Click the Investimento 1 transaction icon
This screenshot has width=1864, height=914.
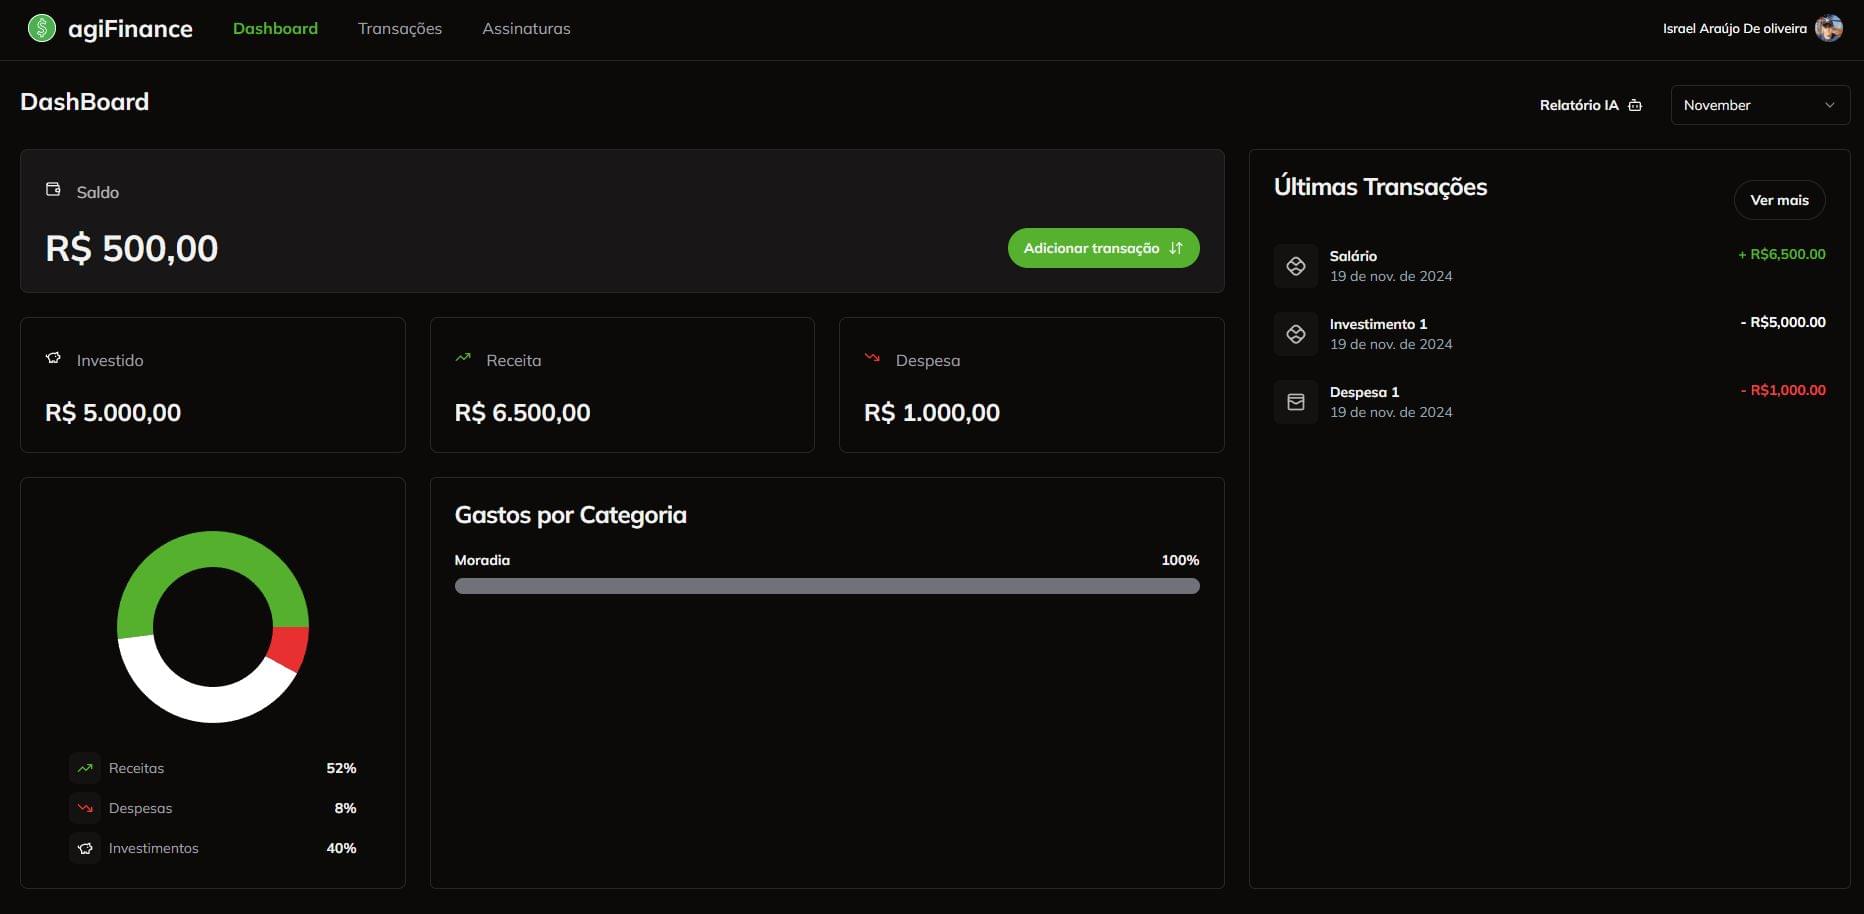tap(1295, 334)
